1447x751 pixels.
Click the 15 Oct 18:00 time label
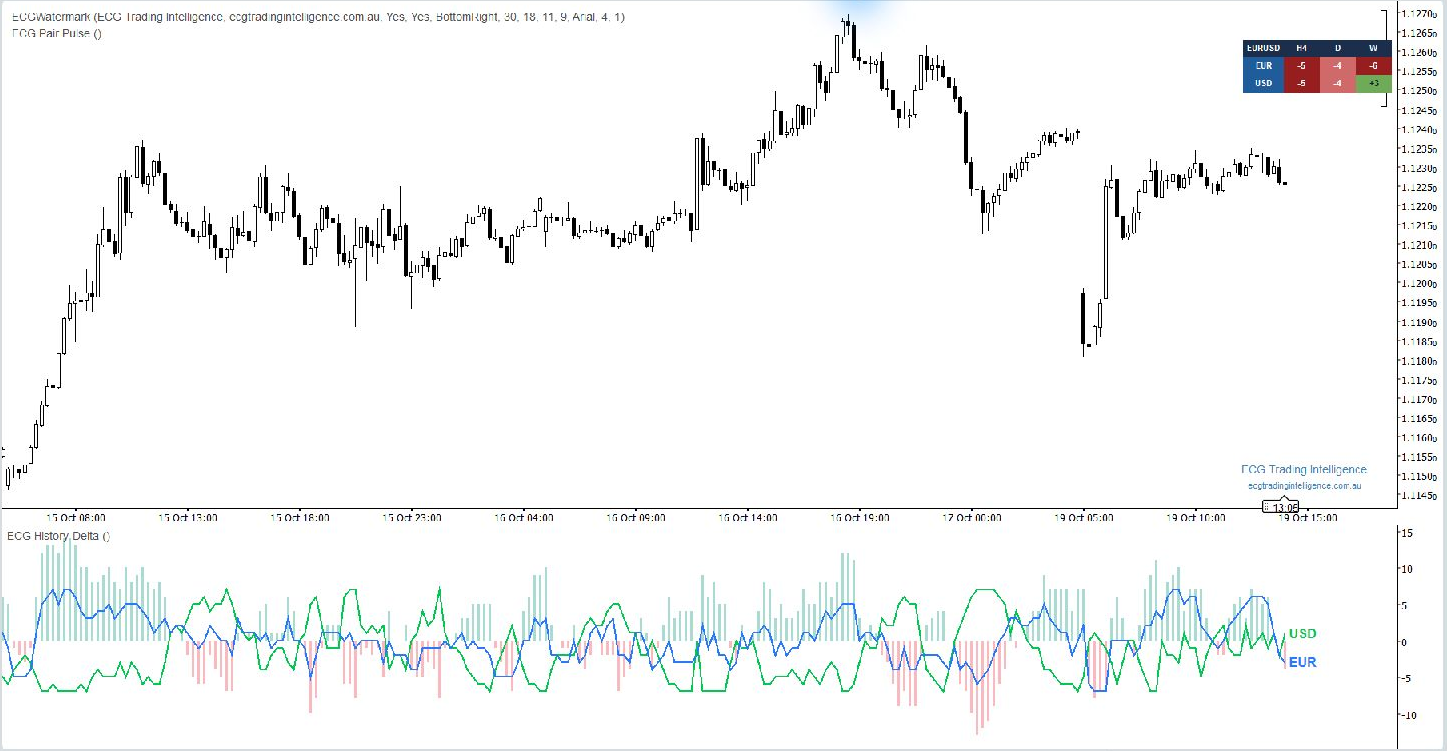pos(301,518)
